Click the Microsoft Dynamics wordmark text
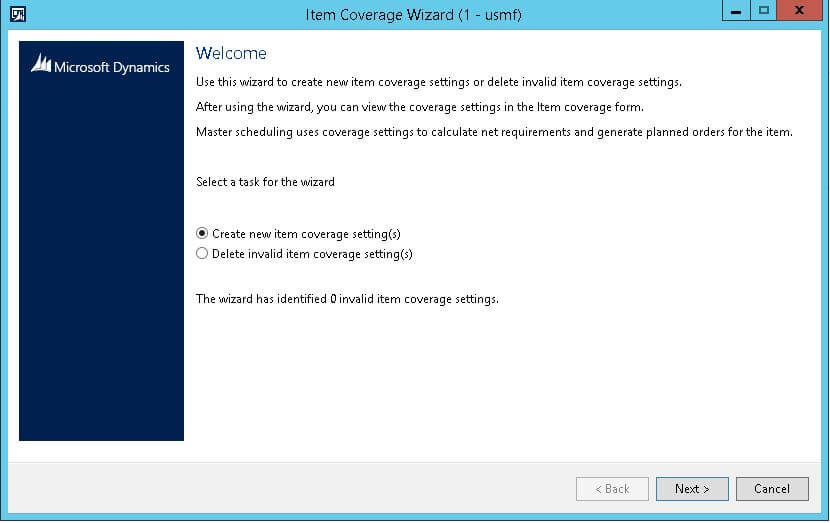 (112, 68)
